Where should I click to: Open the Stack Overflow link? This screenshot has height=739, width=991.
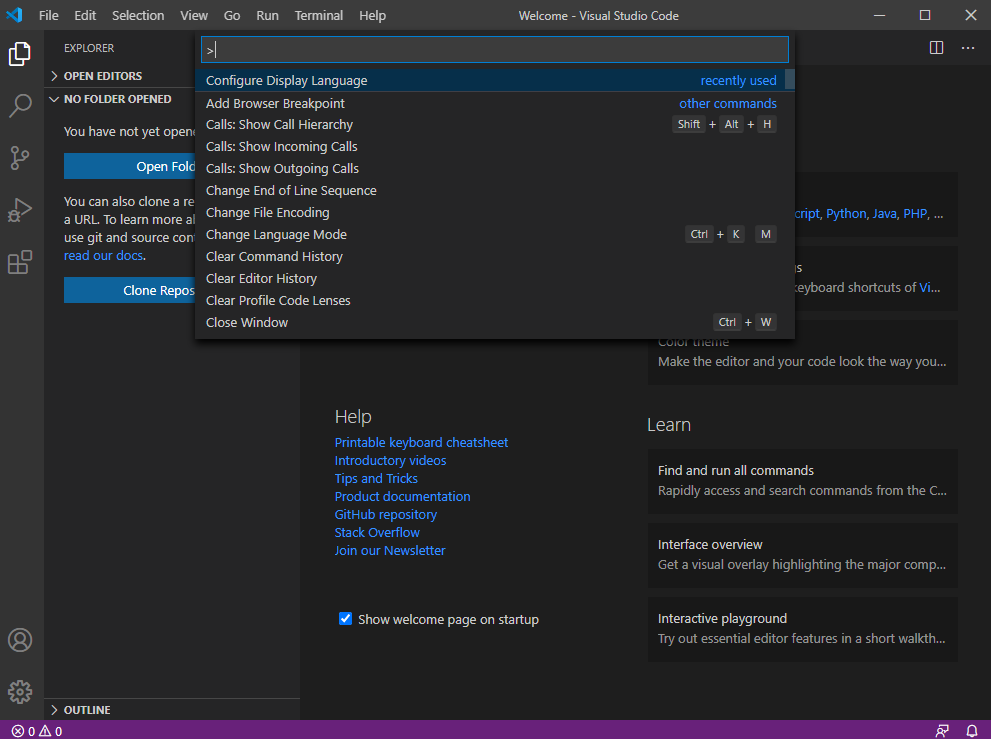(377, 532)
